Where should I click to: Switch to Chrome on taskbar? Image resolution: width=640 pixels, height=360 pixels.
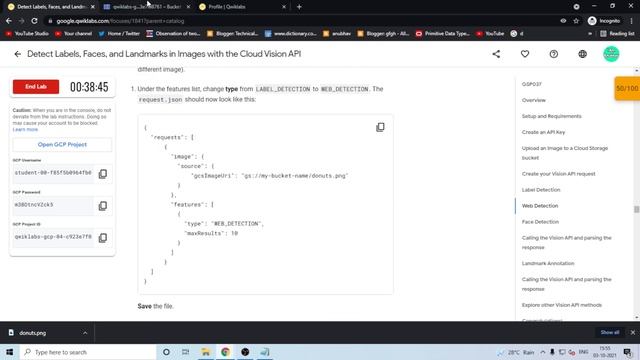[225, 352]
